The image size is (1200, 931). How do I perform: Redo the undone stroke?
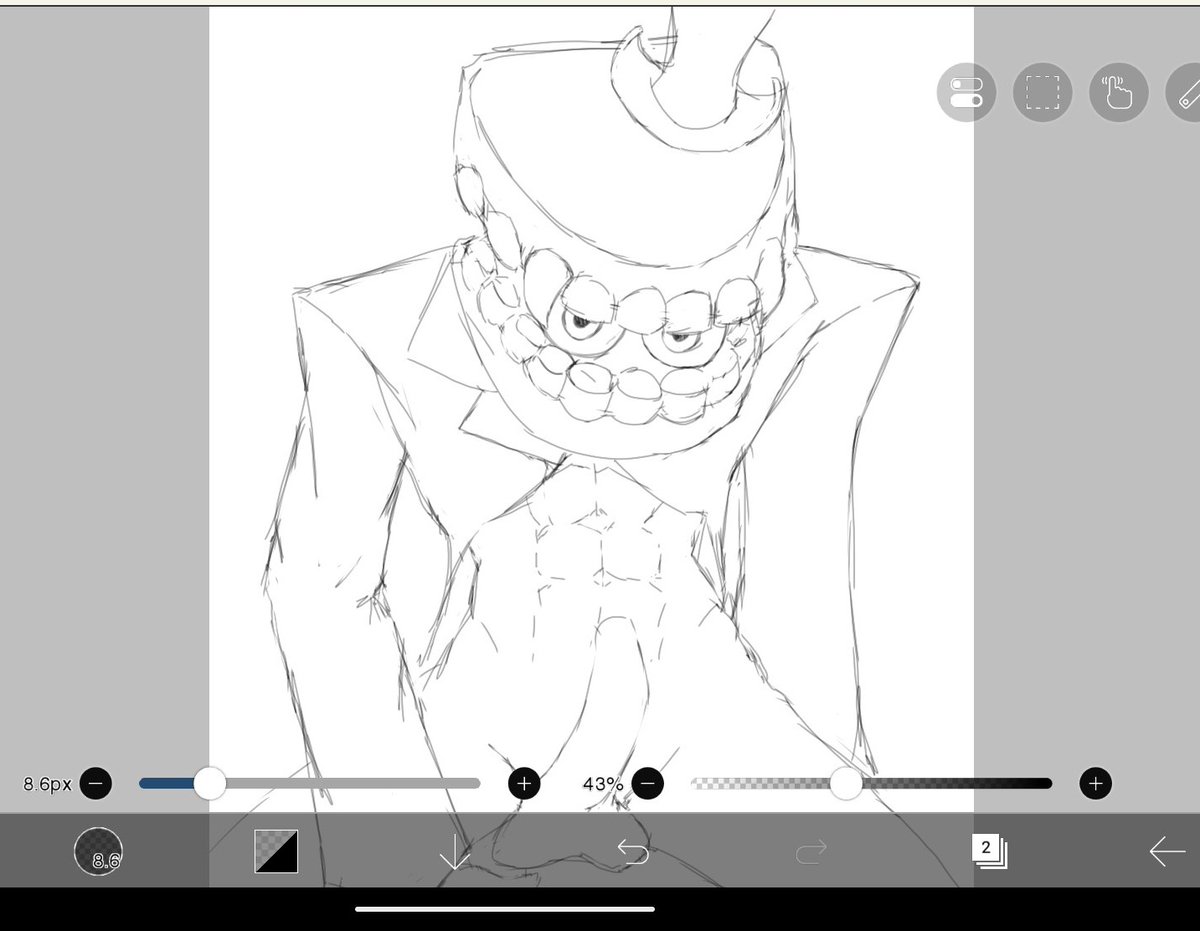point(812,853)
